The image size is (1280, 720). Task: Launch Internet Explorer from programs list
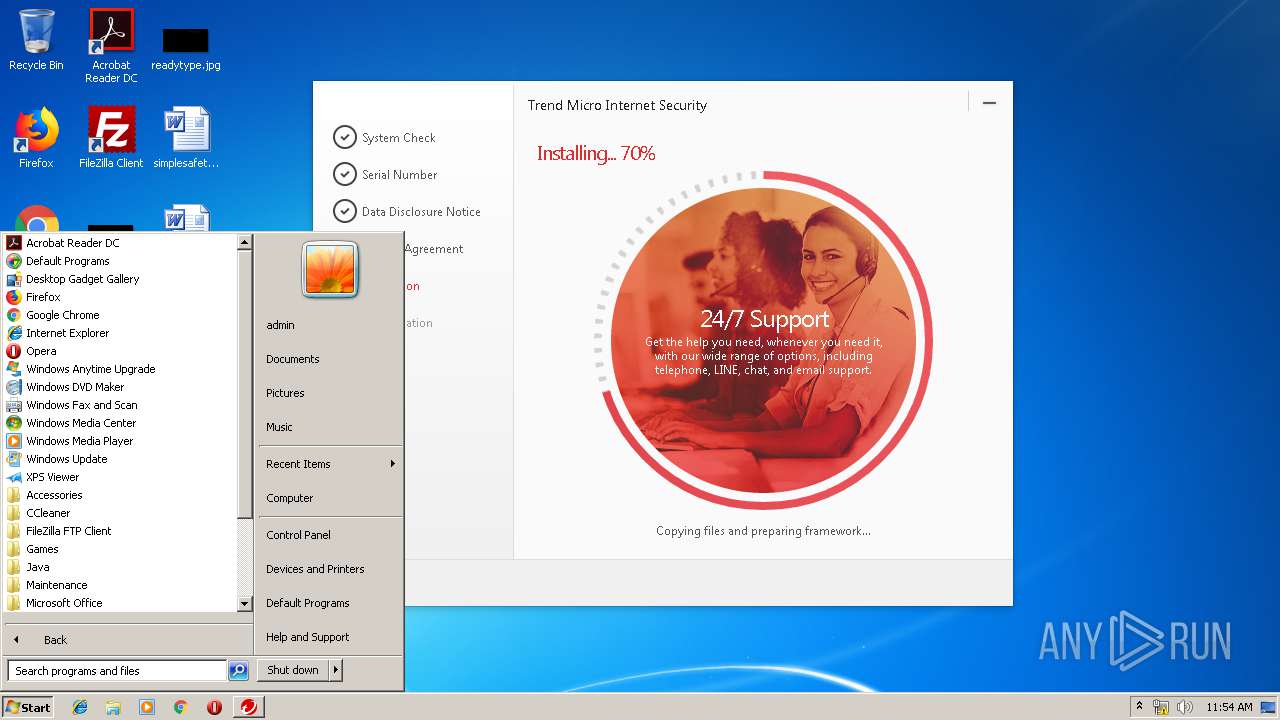pyautogui.click(x=121, y=333)
